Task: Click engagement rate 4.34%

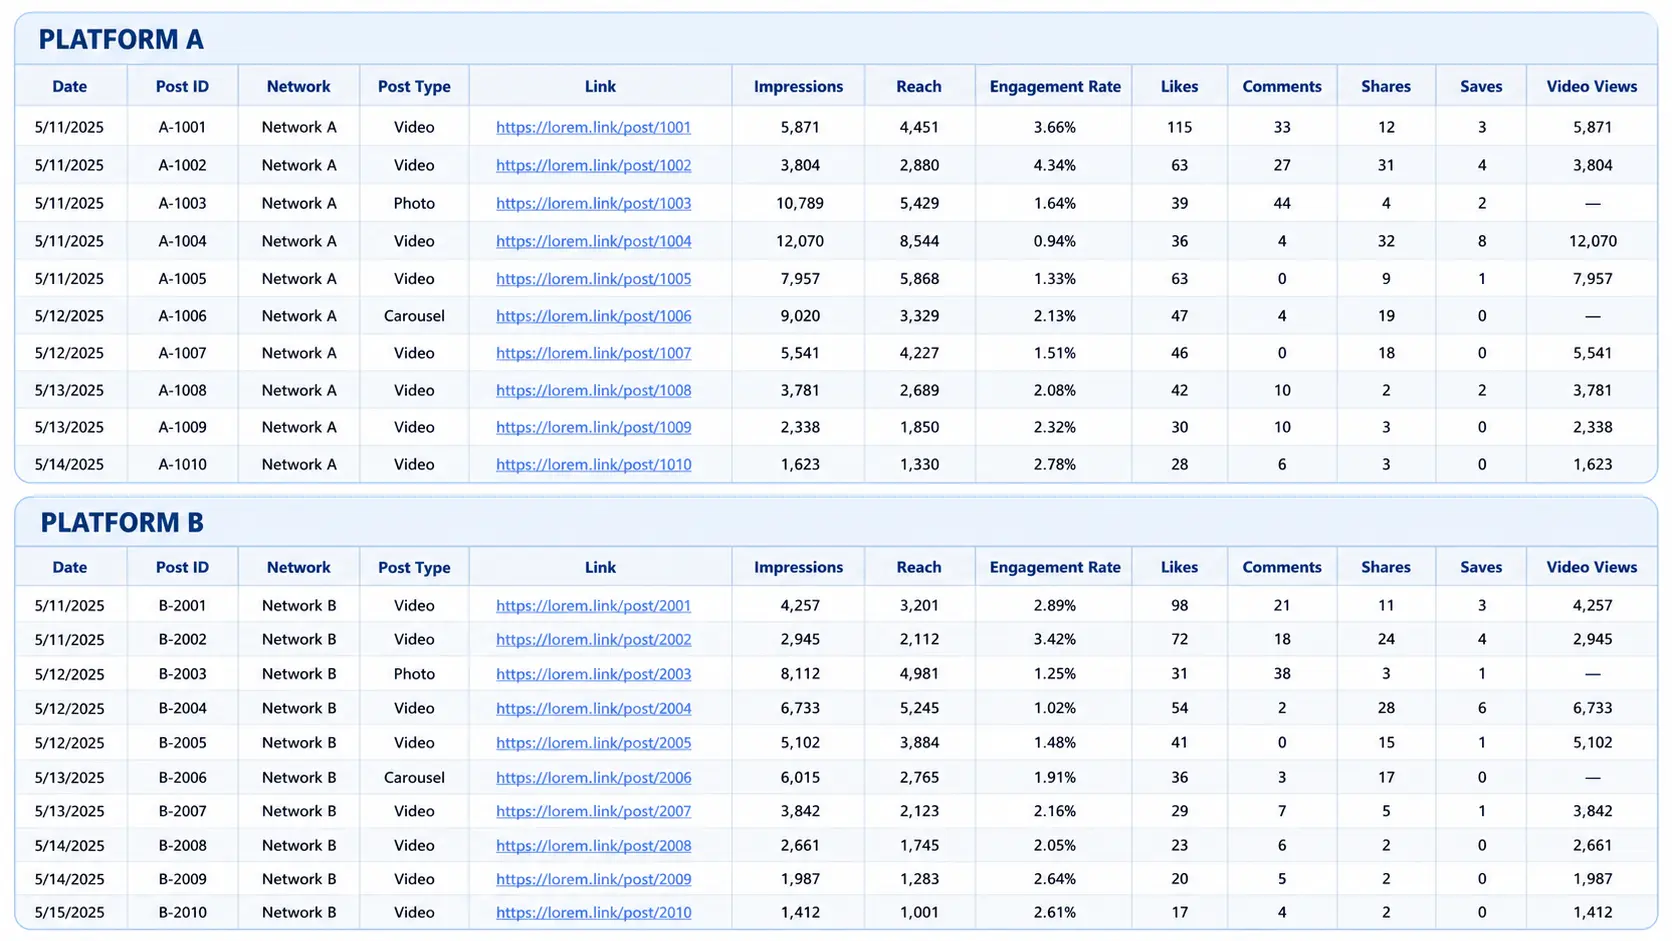Action: (x=1055, y=166)
